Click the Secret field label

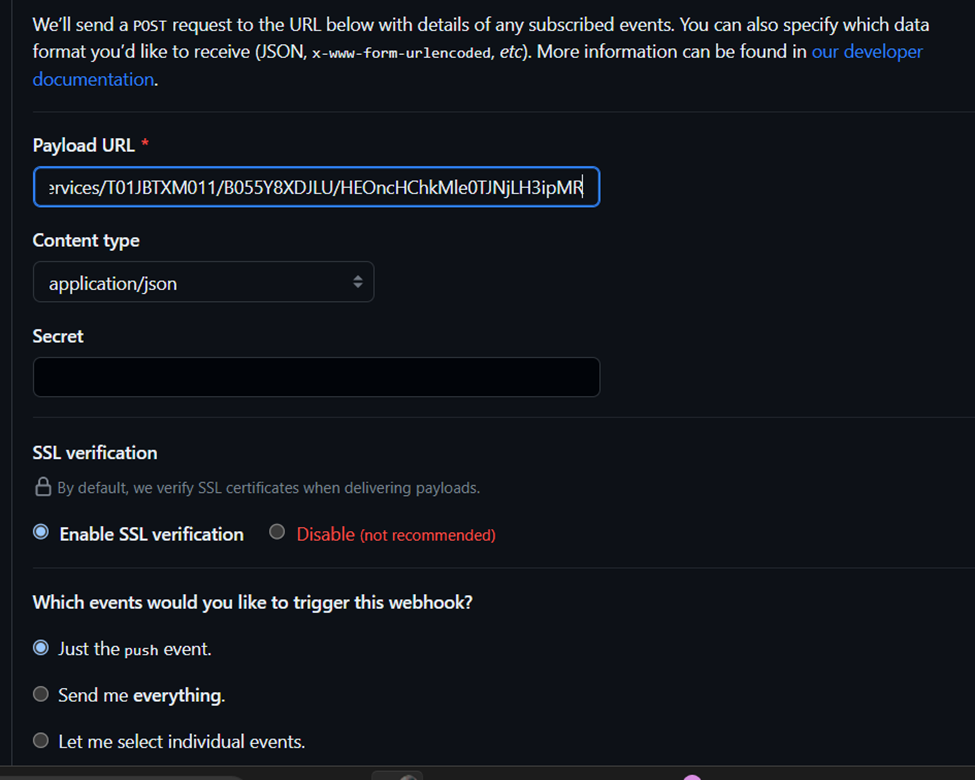(58, 337)
